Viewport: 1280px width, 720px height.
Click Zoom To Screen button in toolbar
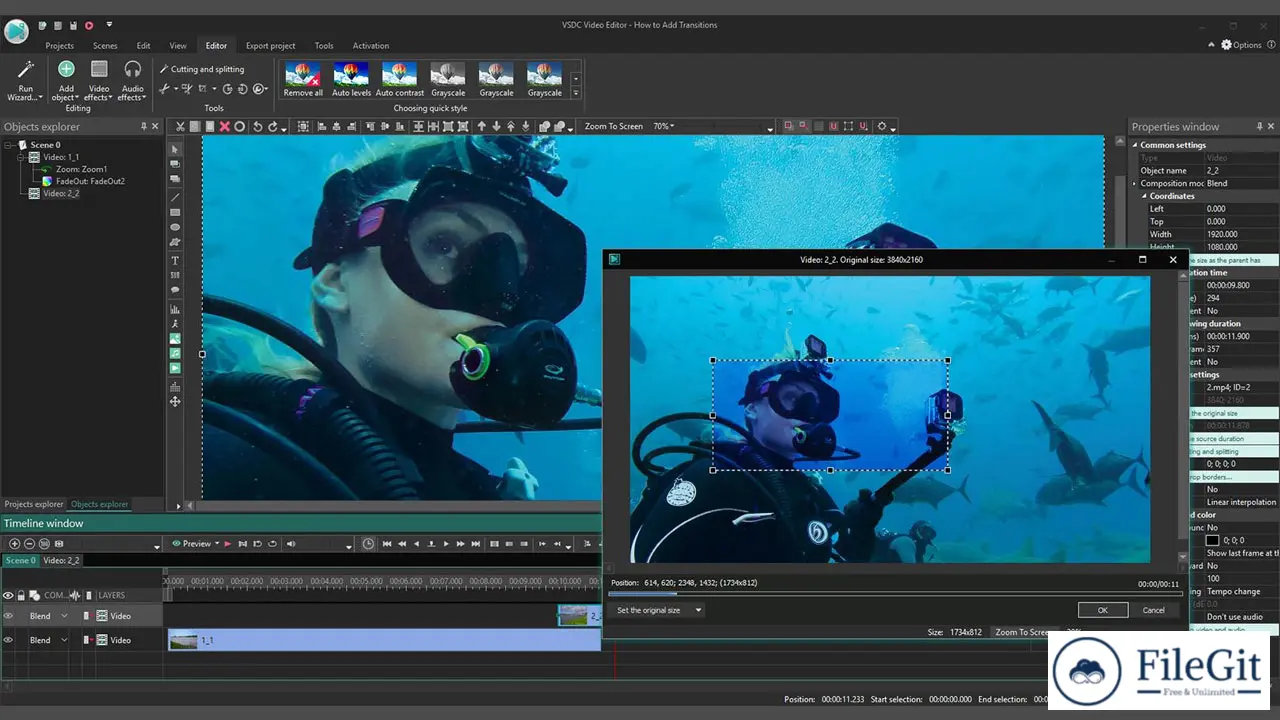point(613,127)
